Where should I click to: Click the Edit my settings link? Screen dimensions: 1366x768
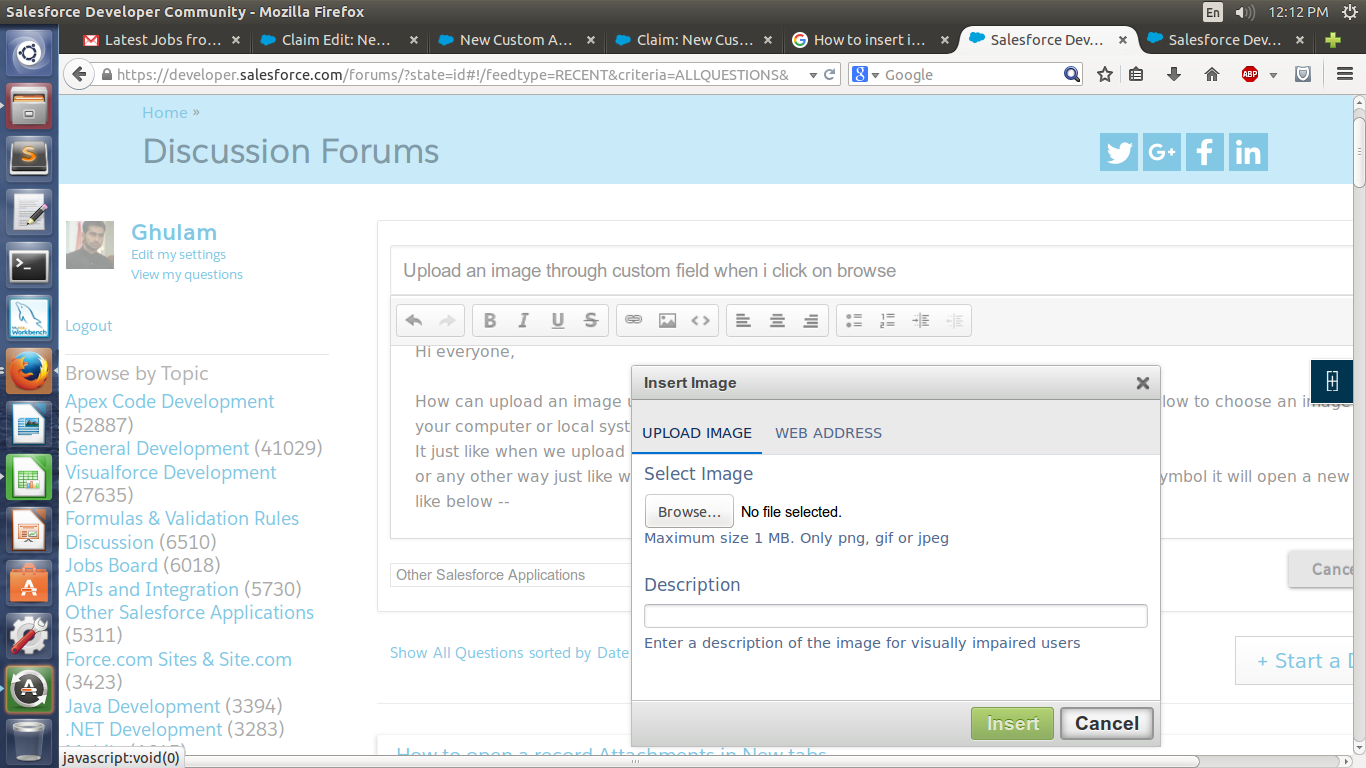[179, 255]
